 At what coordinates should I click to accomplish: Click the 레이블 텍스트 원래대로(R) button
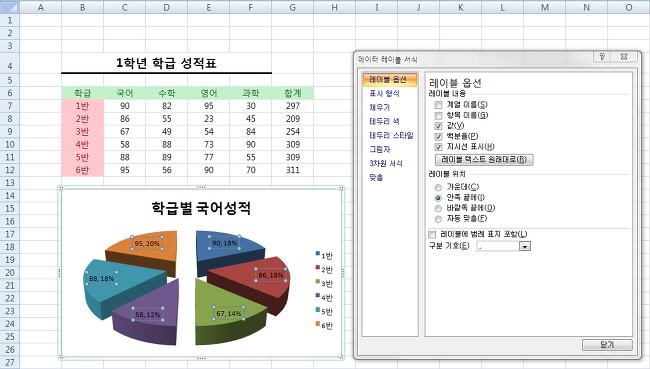484,160
